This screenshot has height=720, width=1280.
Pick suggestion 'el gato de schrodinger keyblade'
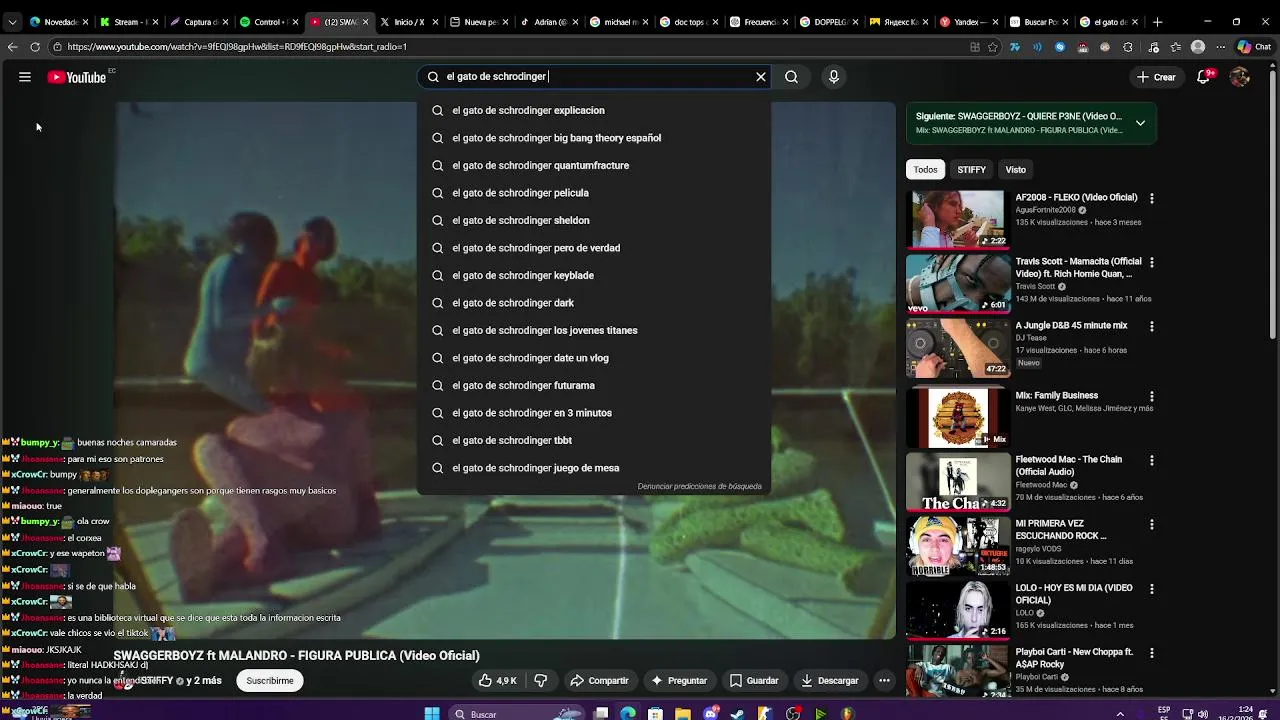[x=594, y=275]
